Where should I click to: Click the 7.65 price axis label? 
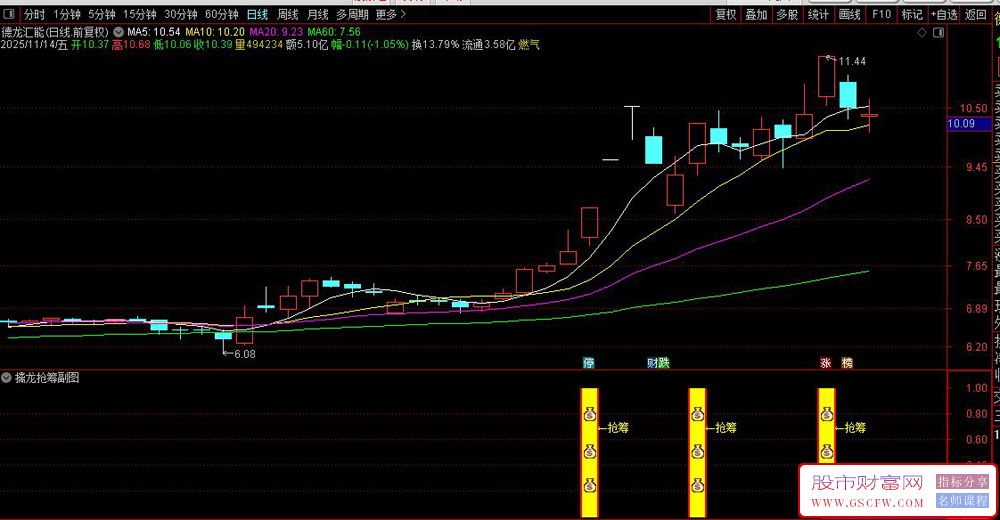[976, 266]
